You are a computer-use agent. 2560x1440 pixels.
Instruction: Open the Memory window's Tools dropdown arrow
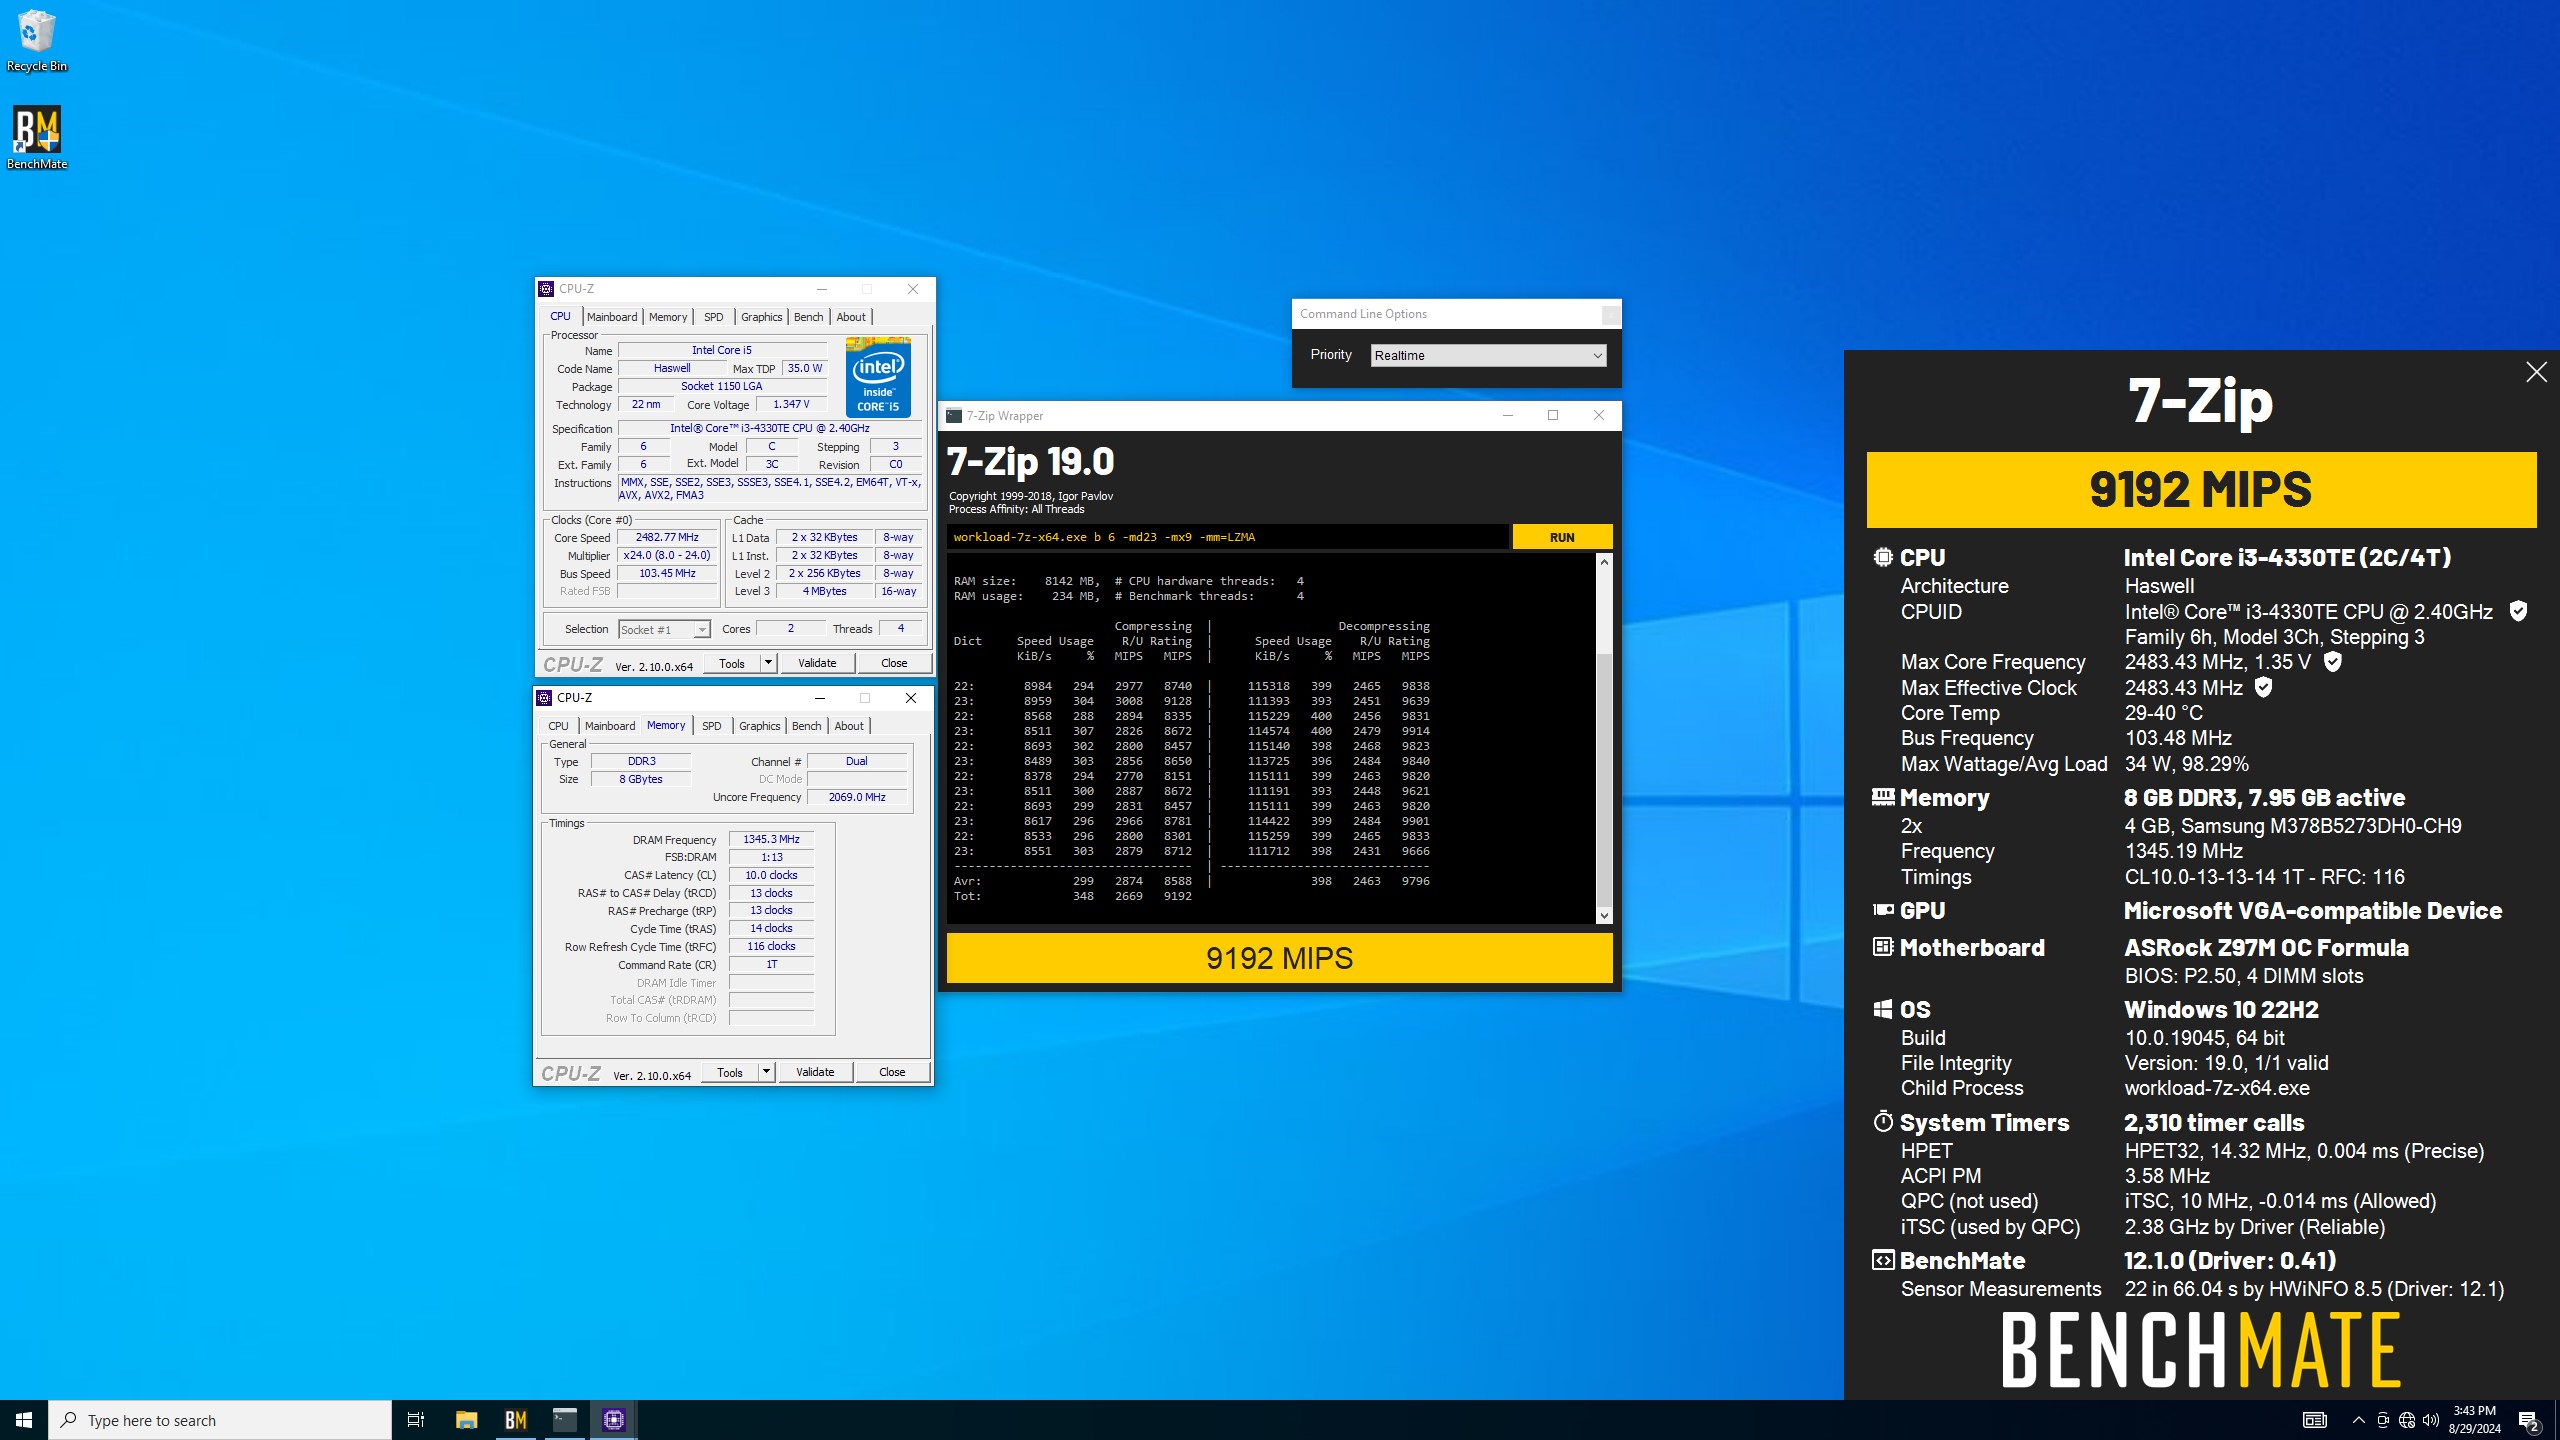pyautogui.click(x=766, y=1072)
